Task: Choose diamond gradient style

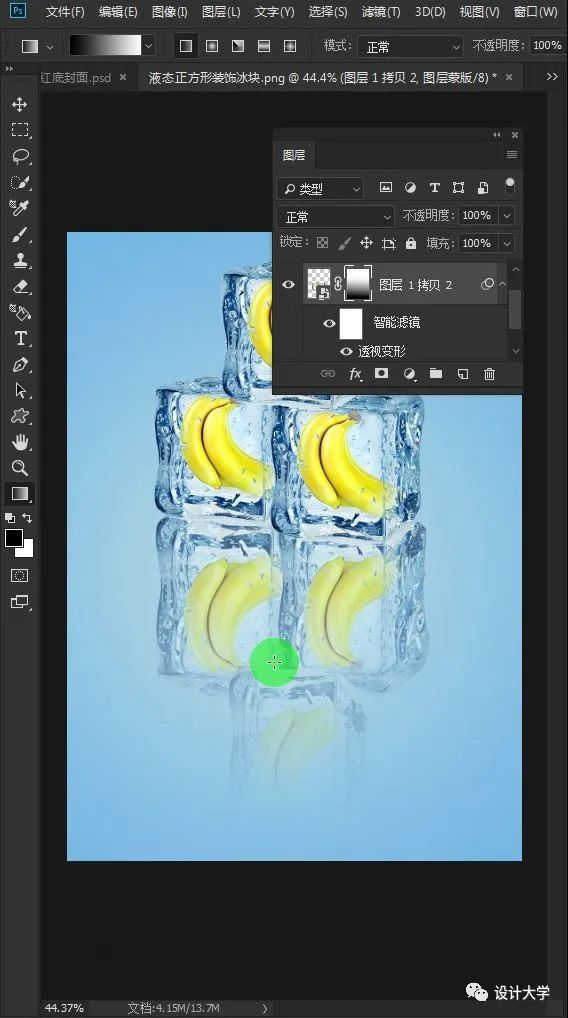Action: tap(290, 46)
